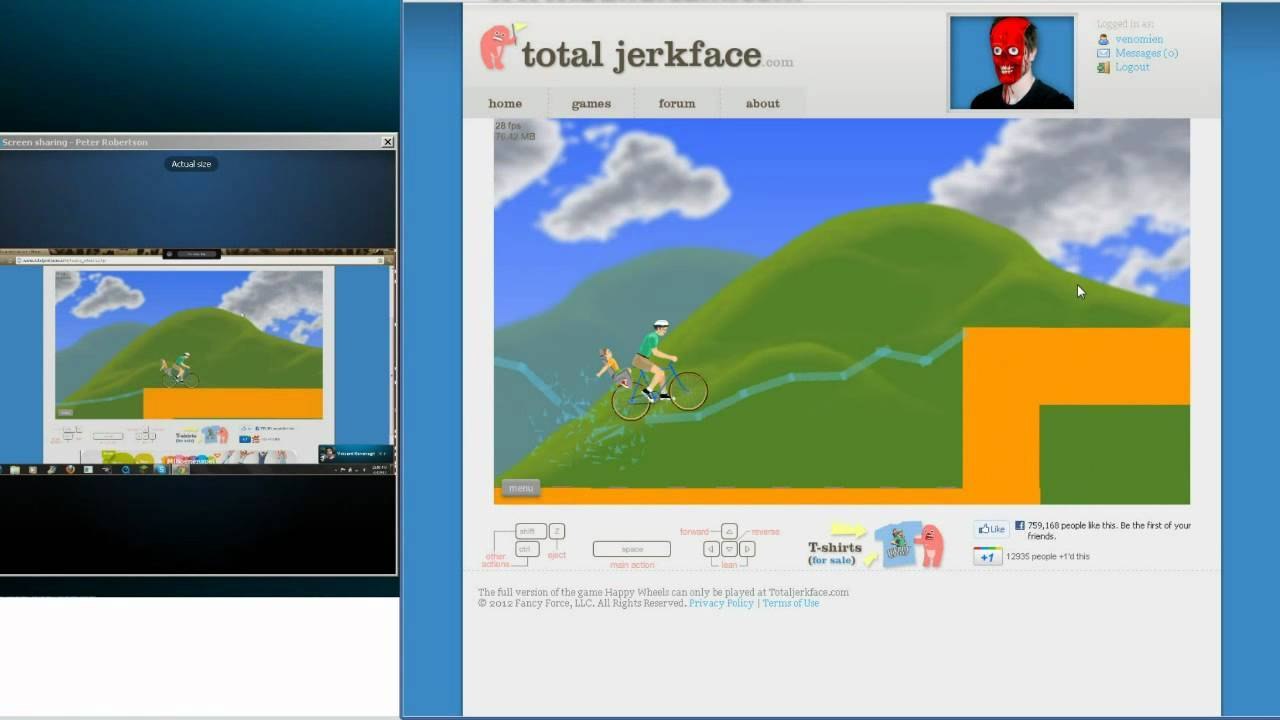The height and width of the screenshot is (720, 1280).
Task: Click the "ctrl" key diagram
Action: [x=527, y=549]
